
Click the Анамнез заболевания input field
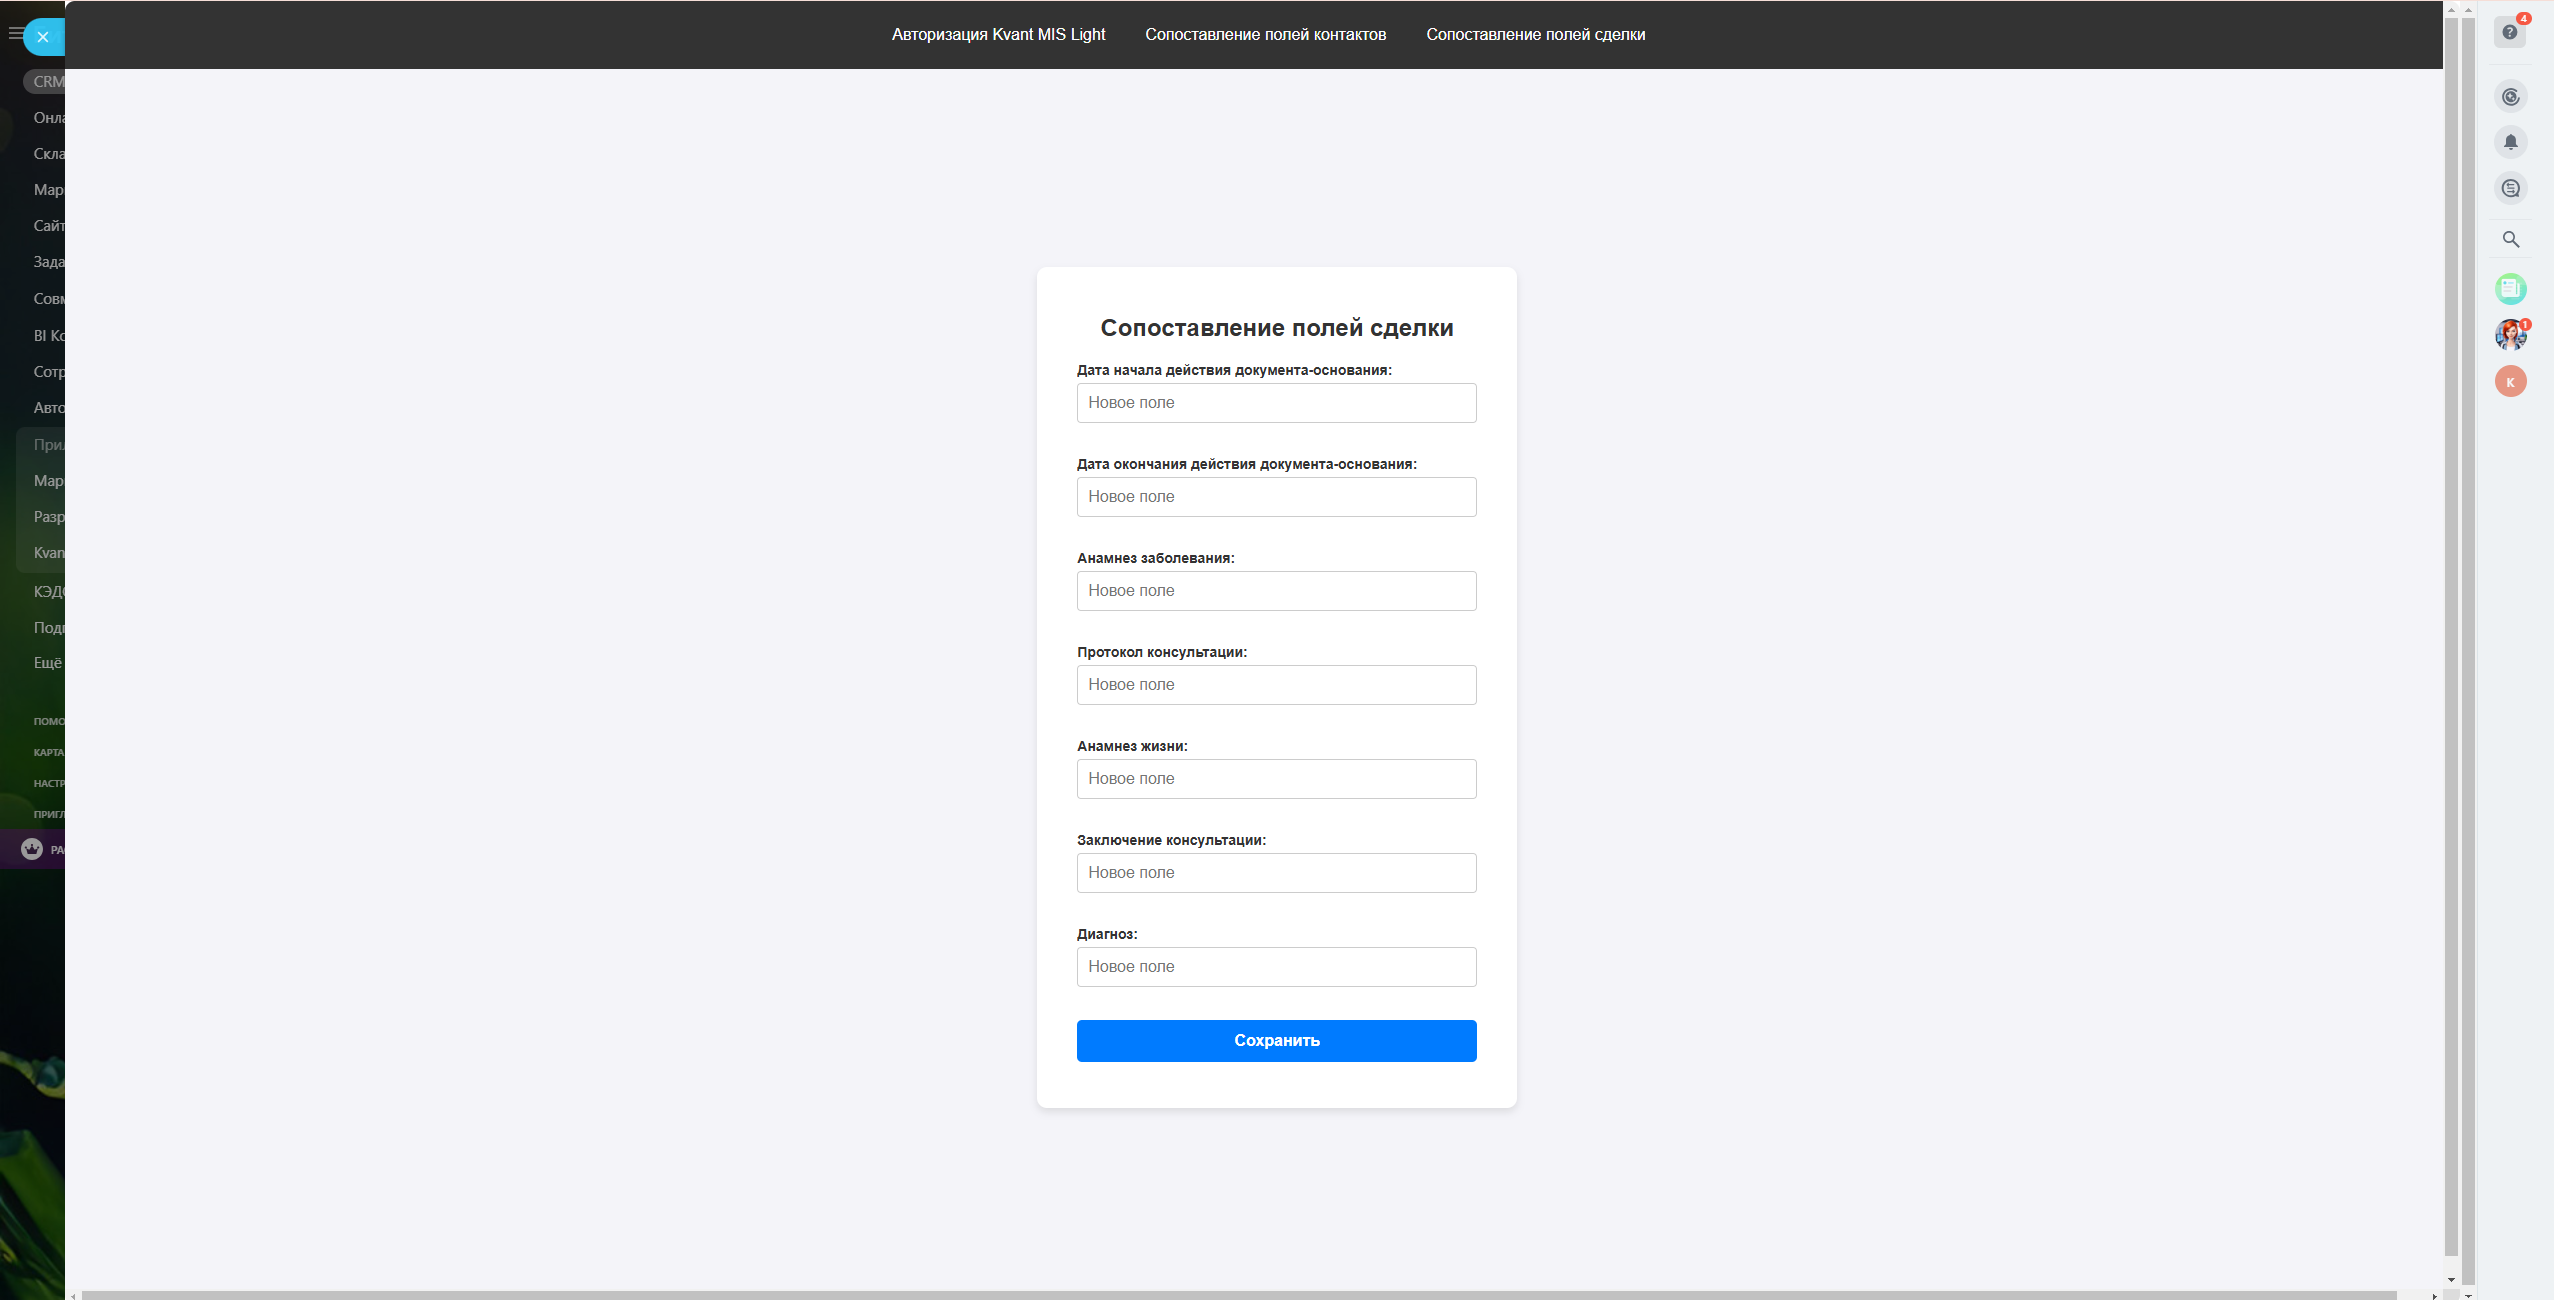click(1276, 591)
